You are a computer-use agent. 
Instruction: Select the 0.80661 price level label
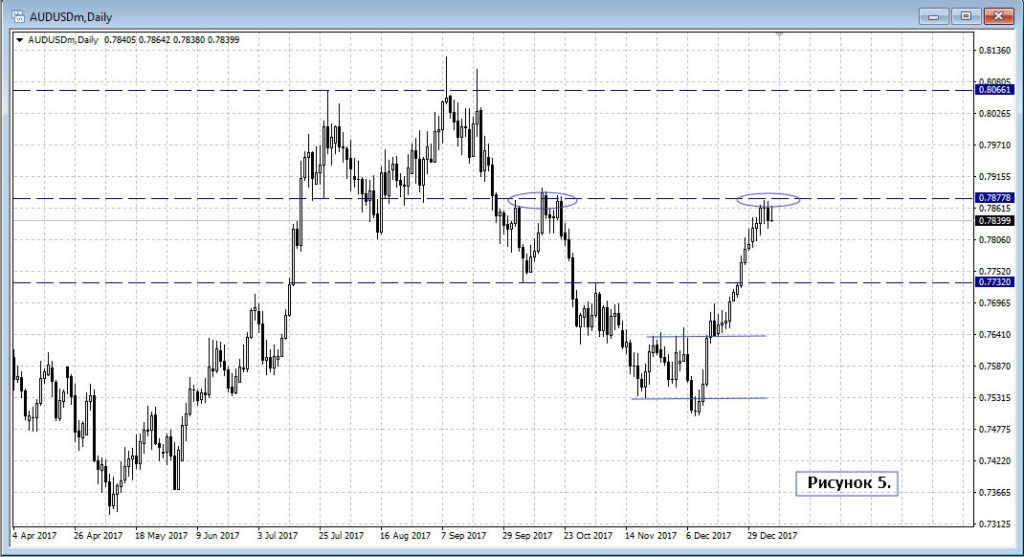997,90
